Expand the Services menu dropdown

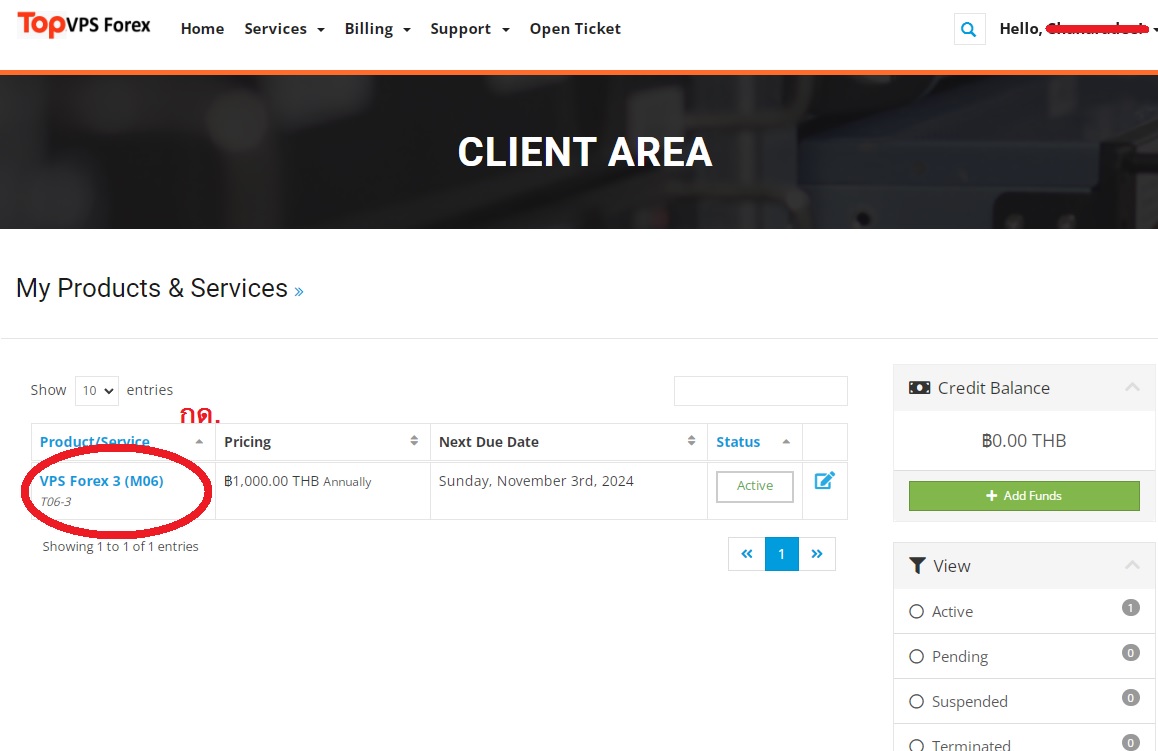284,29
